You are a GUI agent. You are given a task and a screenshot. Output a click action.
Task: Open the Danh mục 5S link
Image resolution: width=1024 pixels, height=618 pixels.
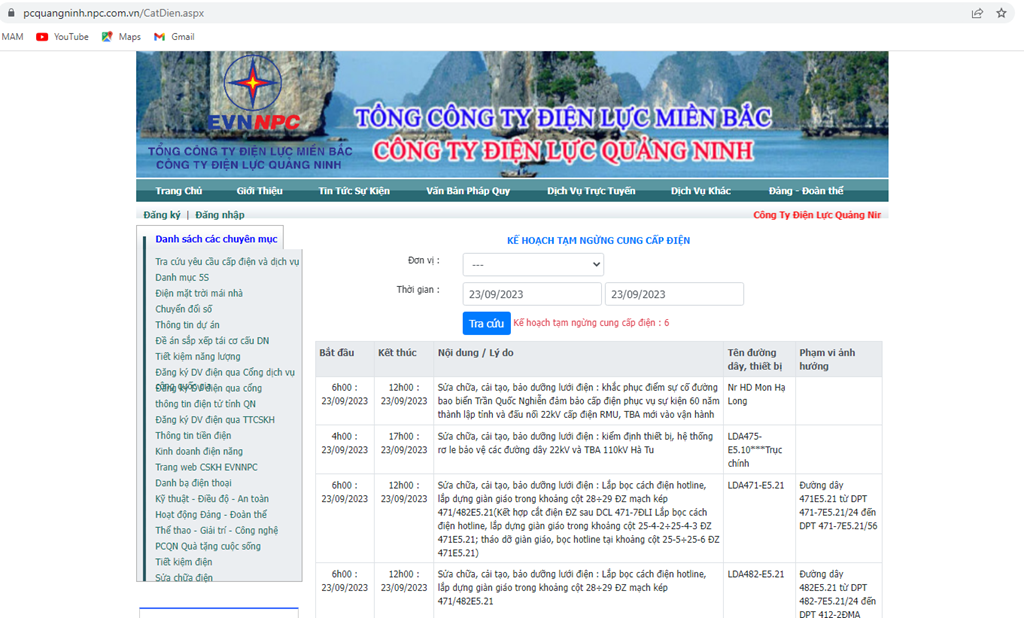[182, 277]
